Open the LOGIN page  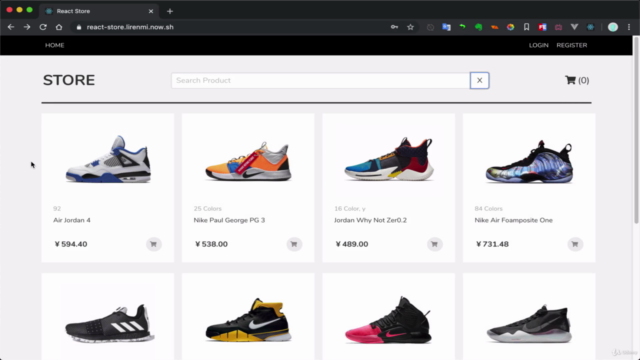pyautogui.click(x=538, y=45)
